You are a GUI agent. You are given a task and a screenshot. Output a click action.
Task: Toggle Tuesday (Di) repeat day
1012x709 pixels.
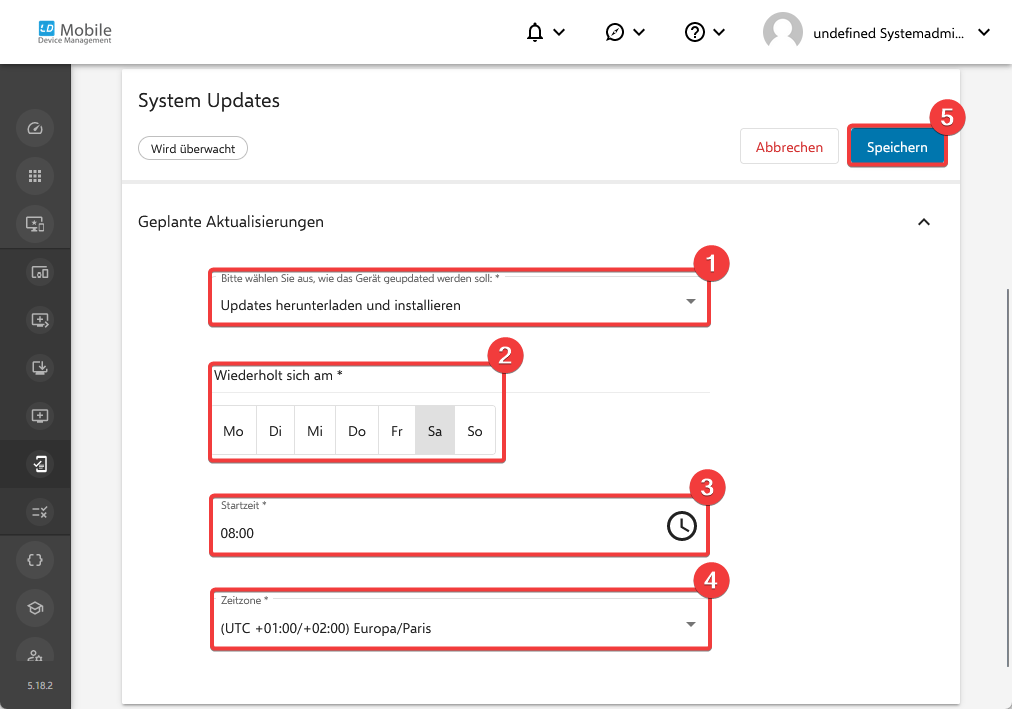[276, 431]
